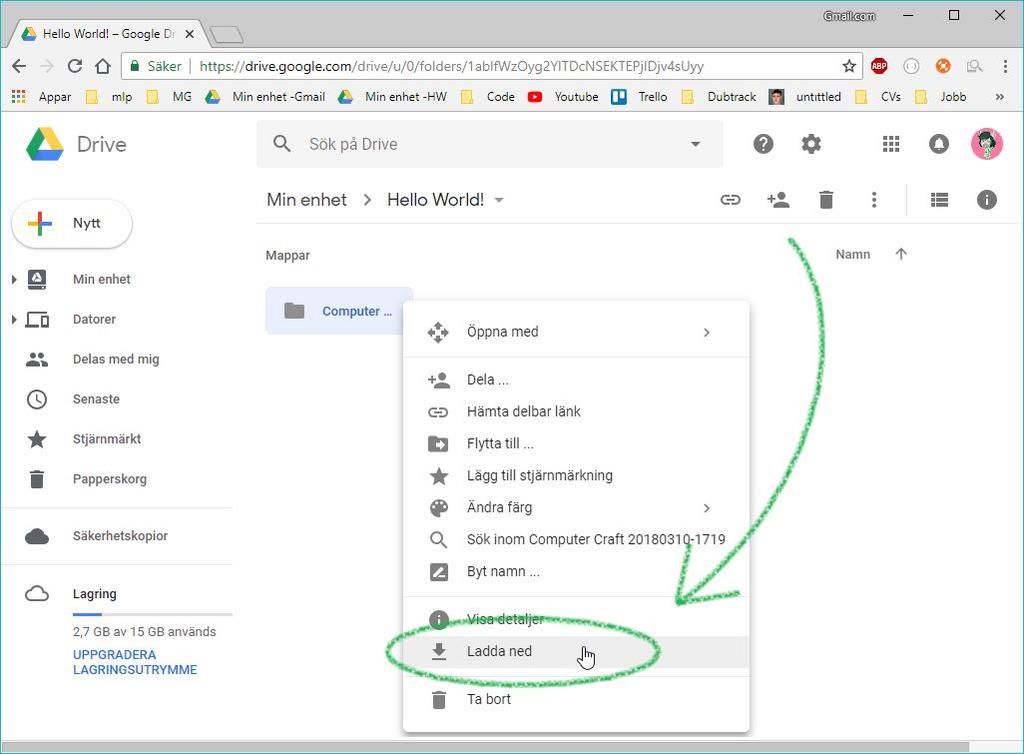Open the Trello bookmark

(639, 97)
